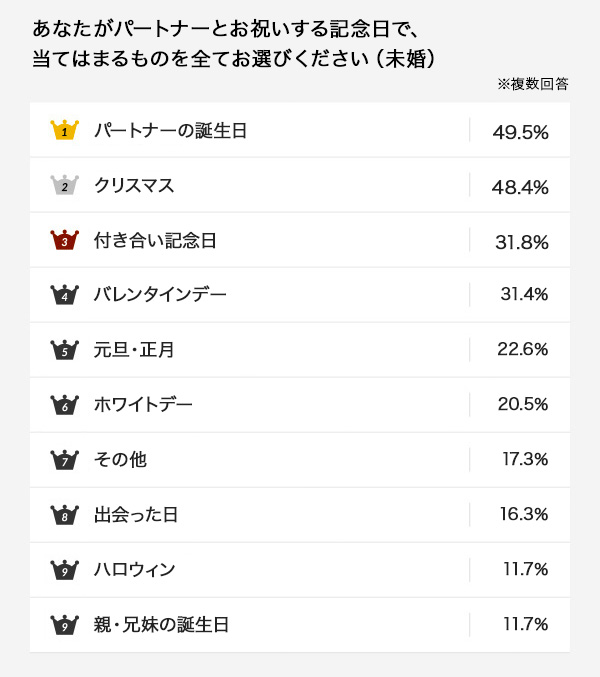Click the crown icon beside ハロウィン

point(64,570)
